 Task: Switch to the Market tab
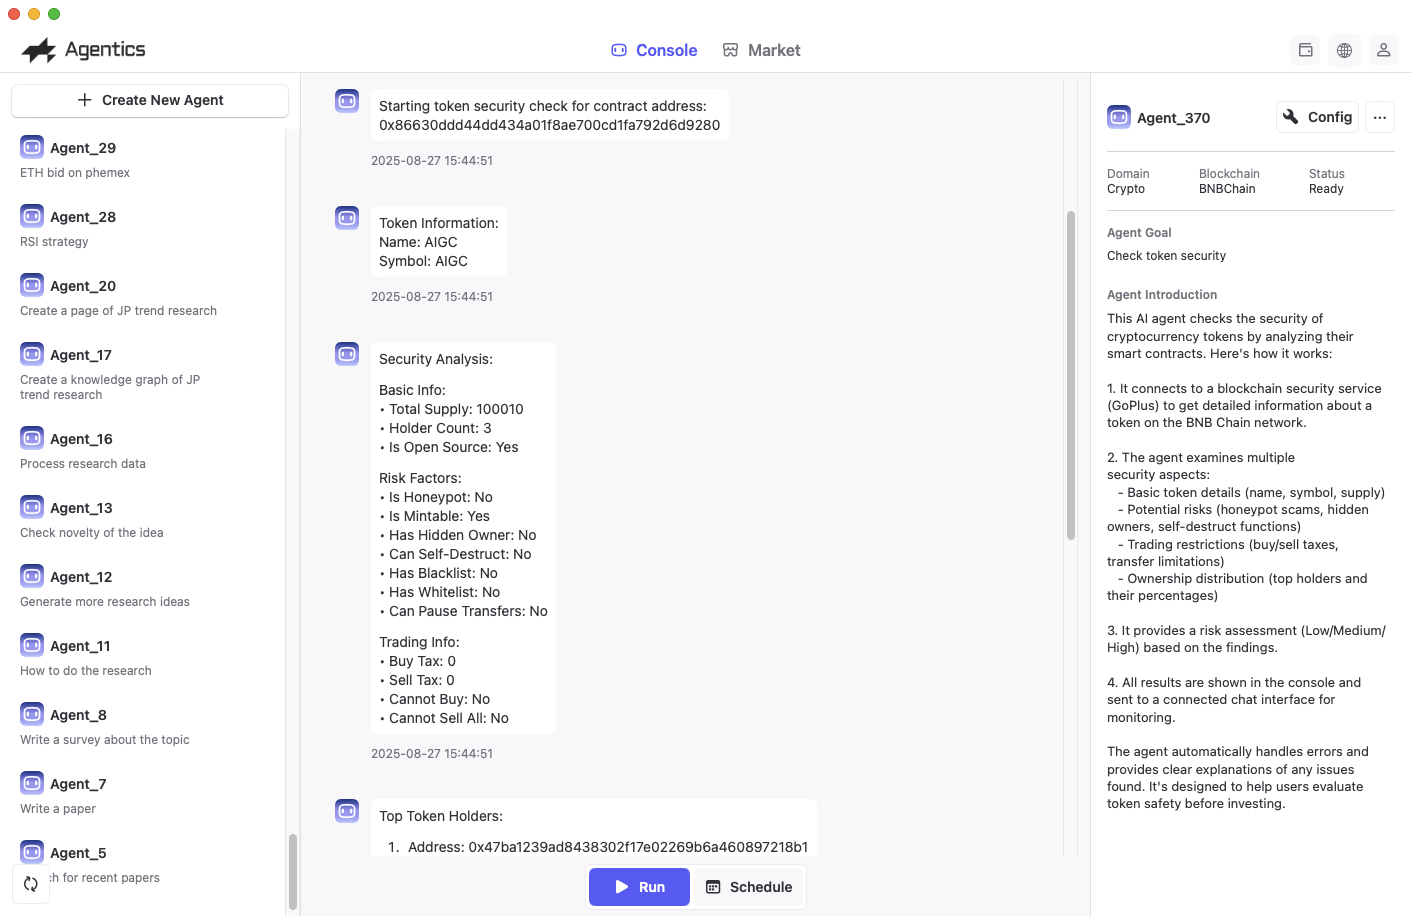761,50
